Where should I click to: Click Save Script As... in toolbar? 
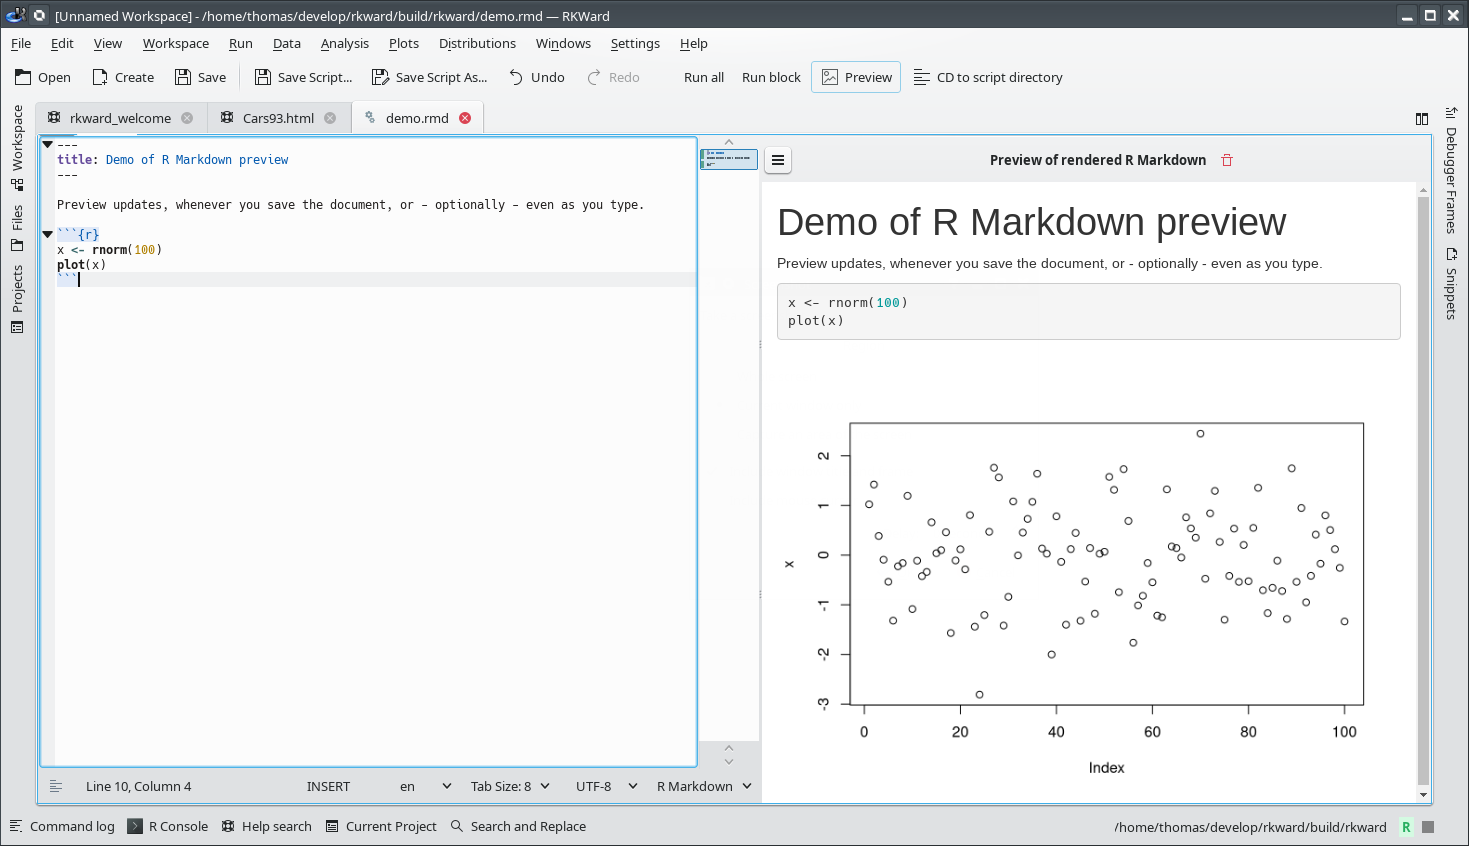[429, 77]
